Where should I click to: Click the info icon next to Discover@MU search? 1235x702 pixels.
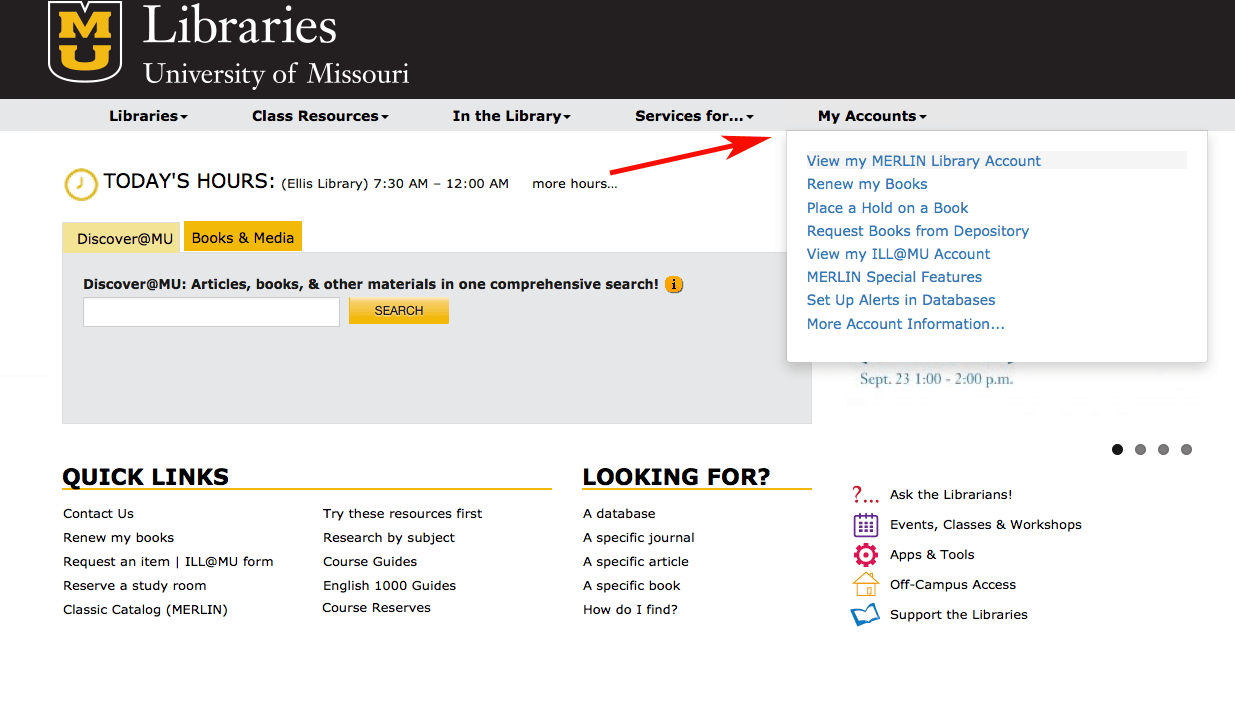click(x=674, y=284)
